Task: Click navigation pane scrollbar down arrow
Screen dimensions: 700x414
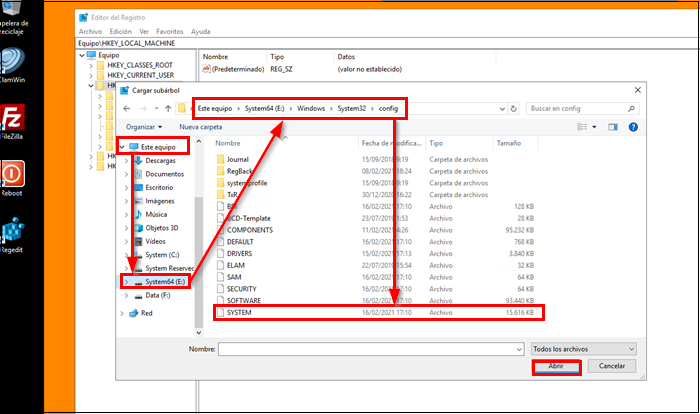Action: coord(199,333)
